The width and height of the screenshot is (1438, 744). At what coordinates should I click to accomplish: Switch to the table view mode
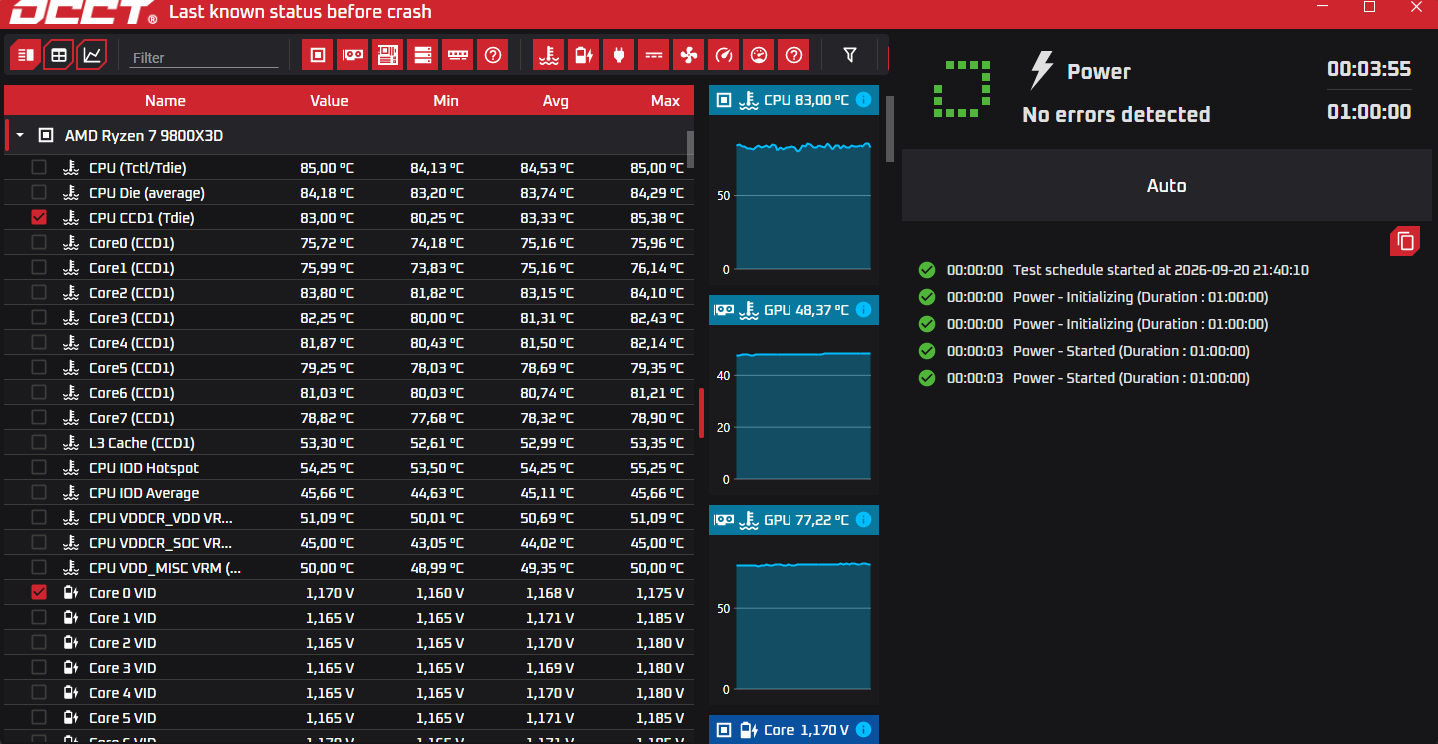click(59, 55)
